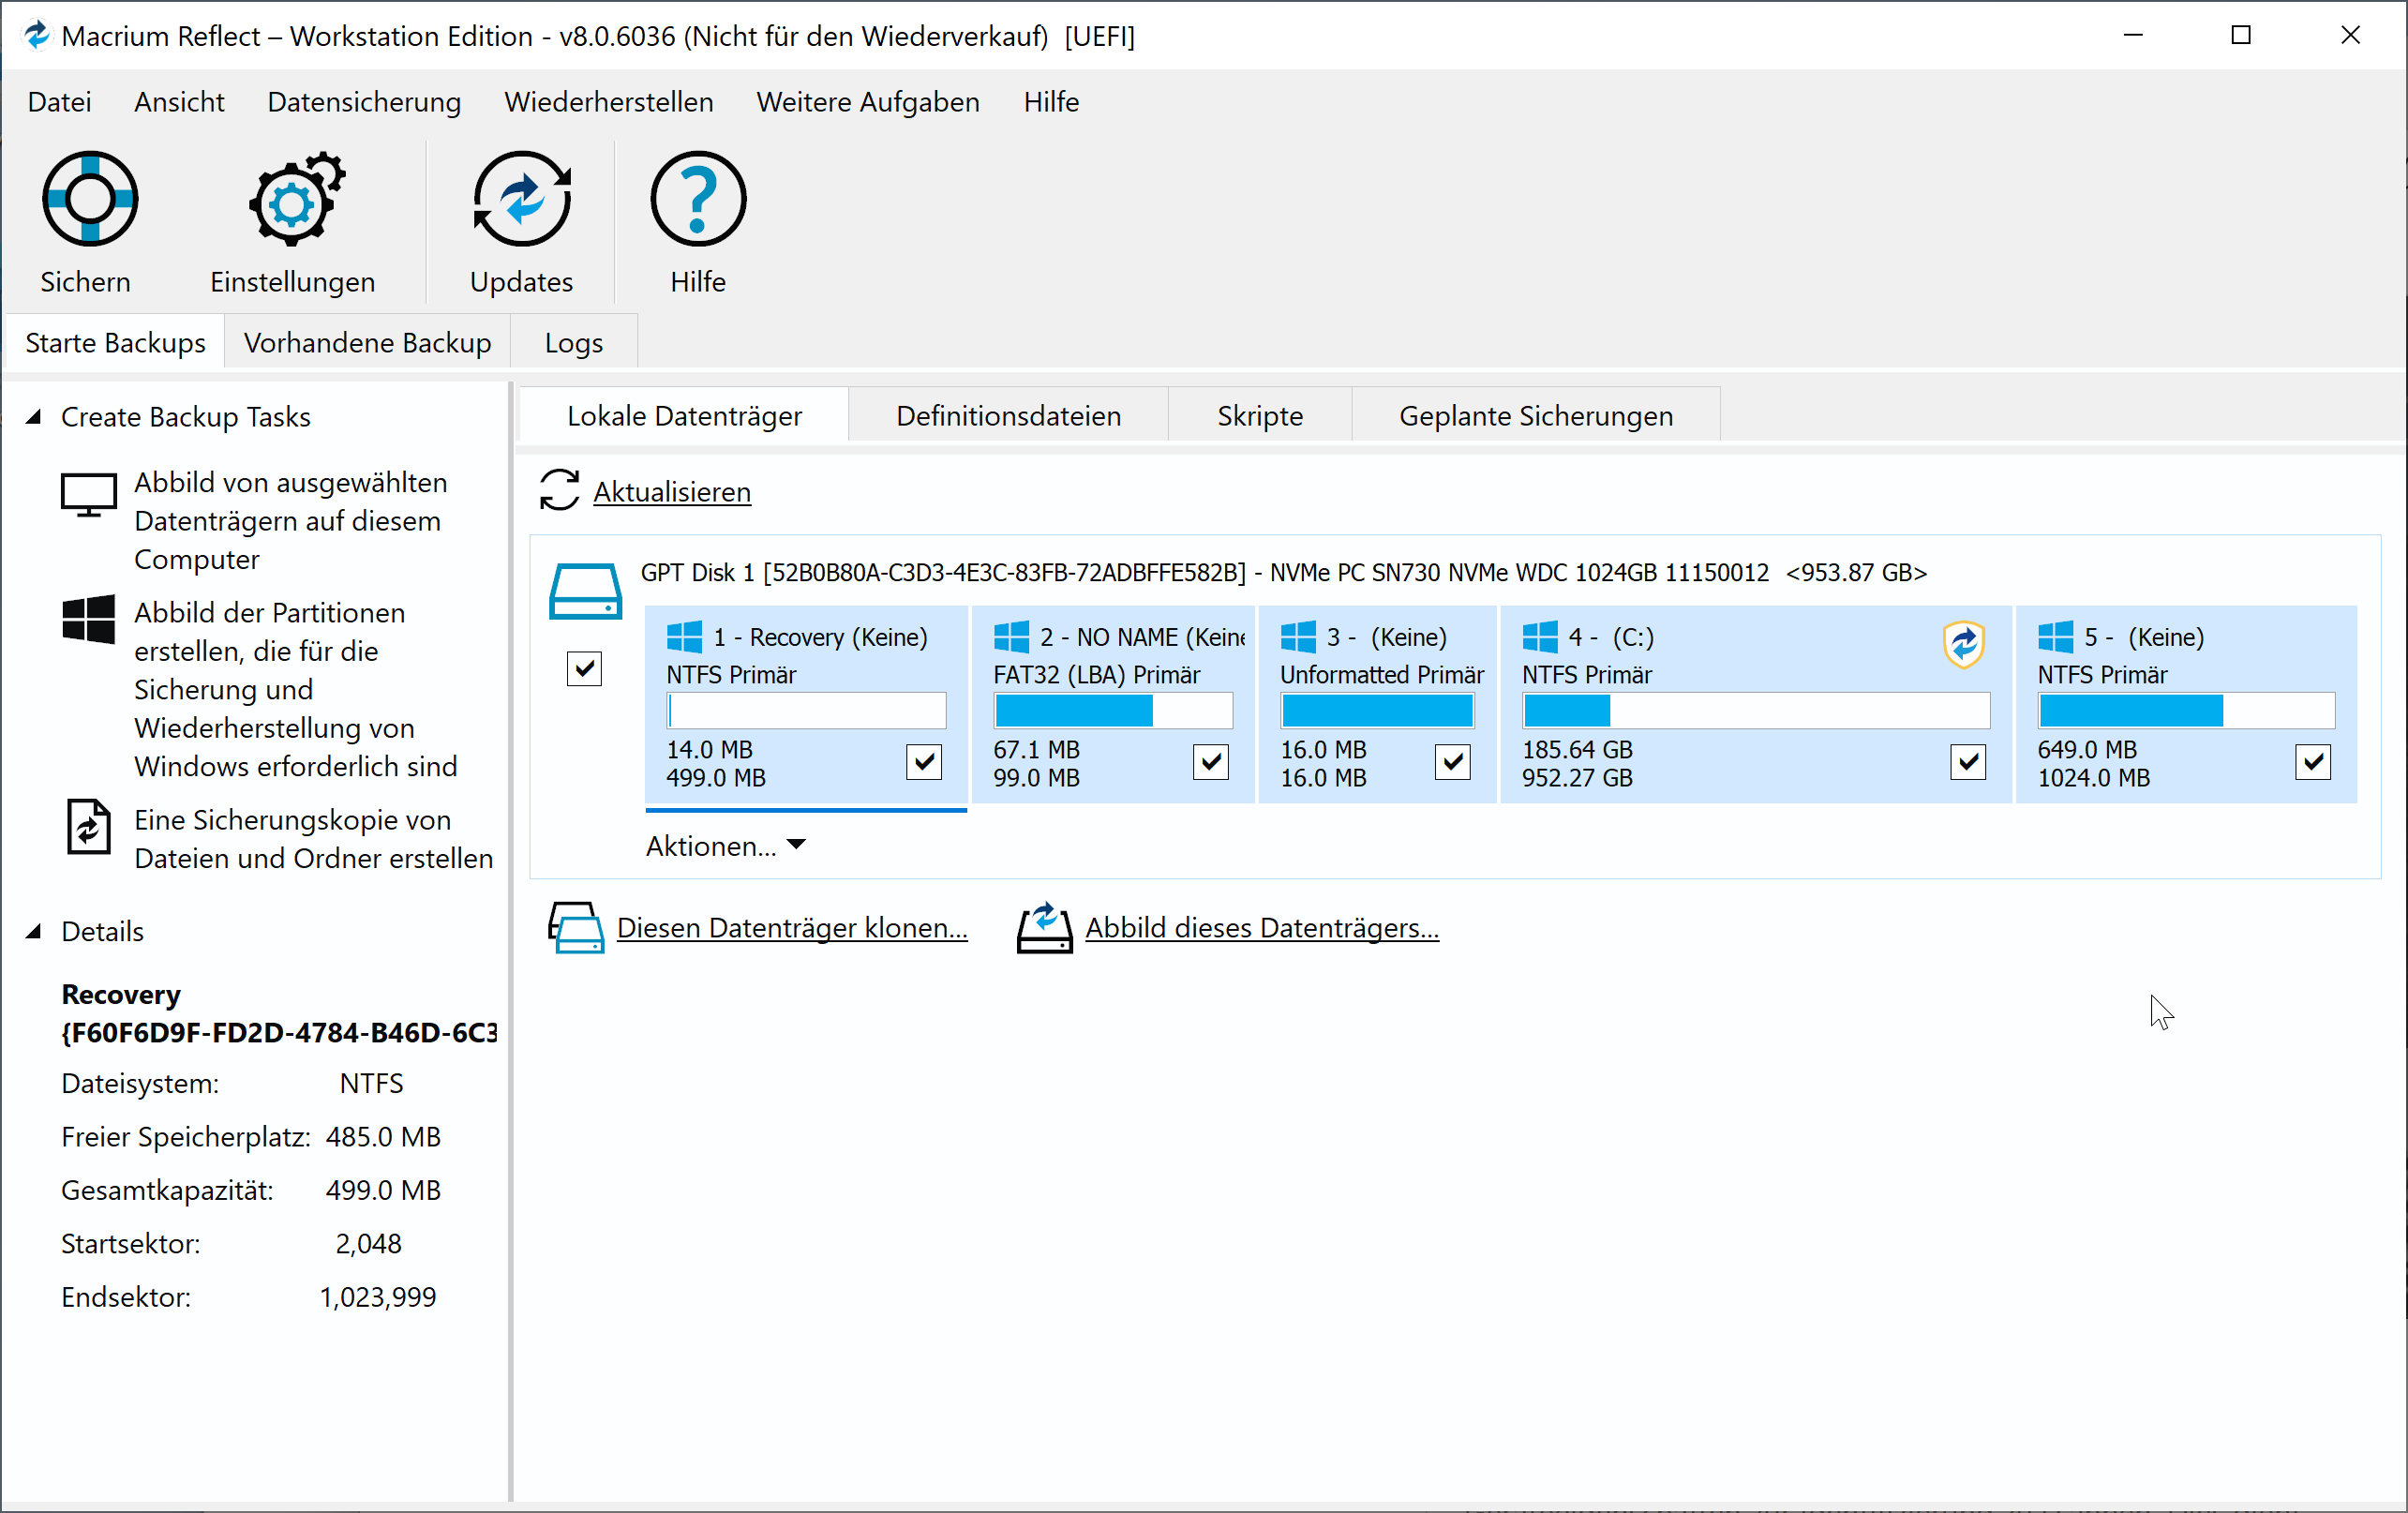Viewport: 2408px width, 1513px height.
Task: Select the Sichern life-ring icon
Action: click(88, 198)
